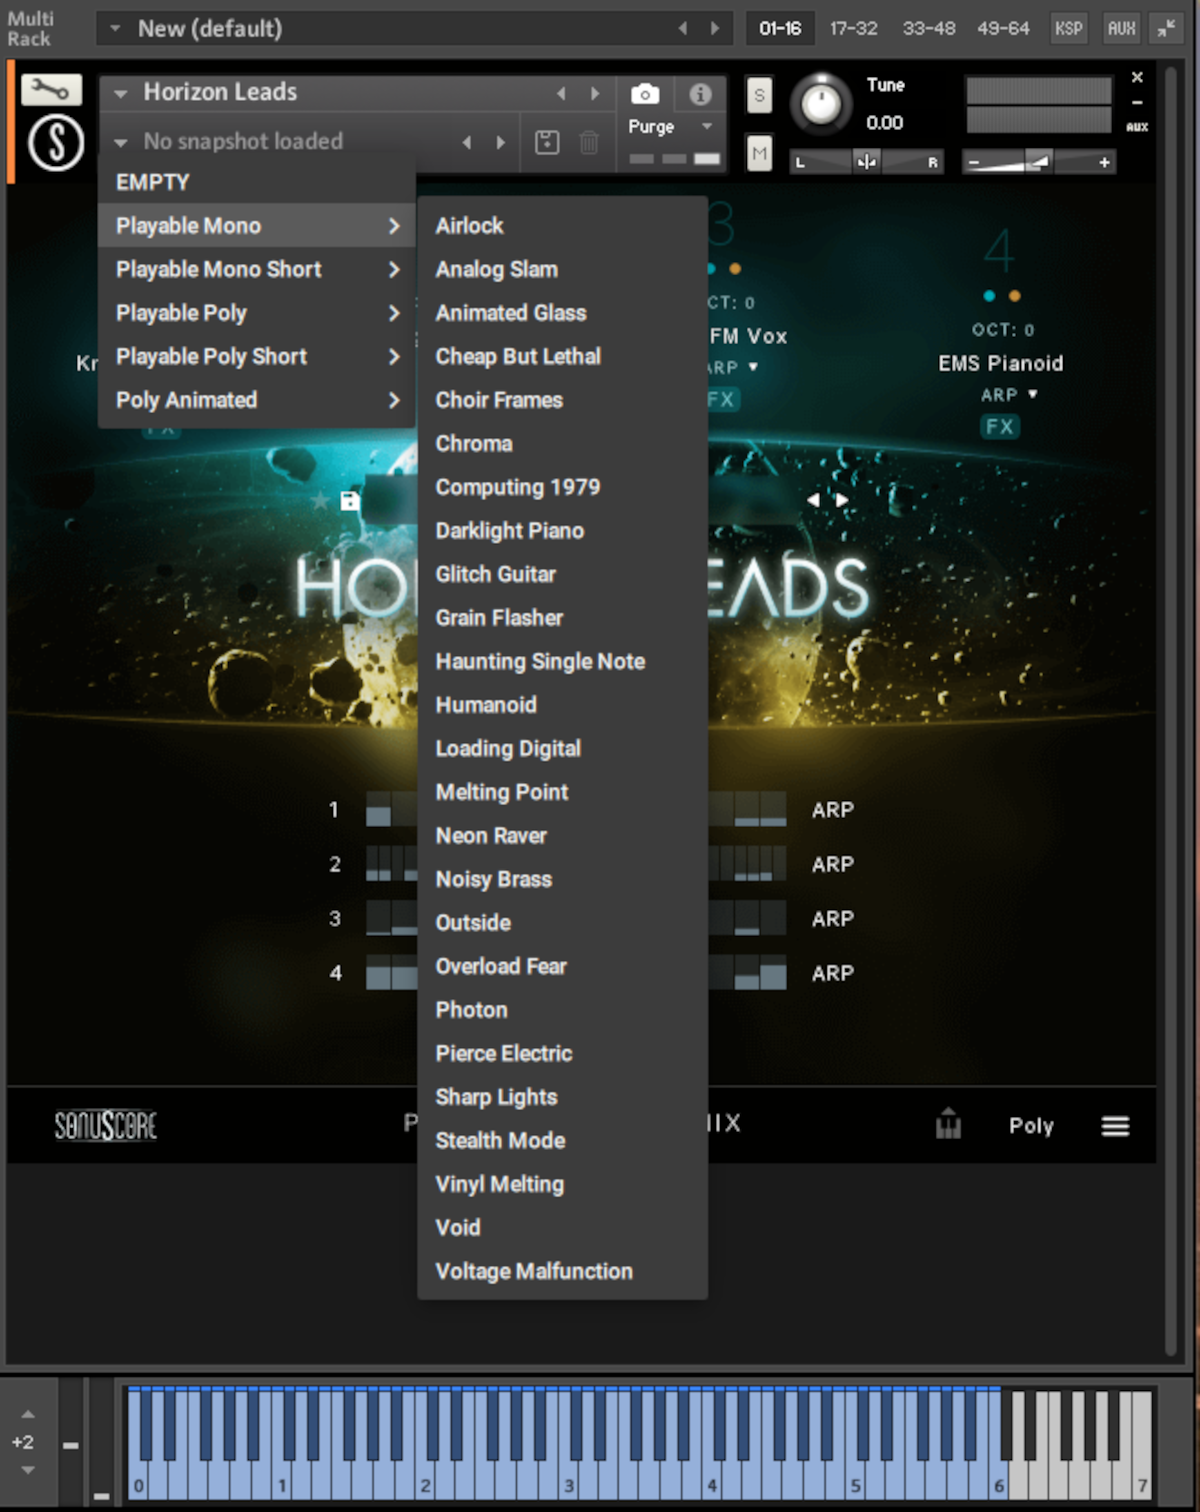This screenshot has width=1200, height=1512.
Task: Expand the Playable Mono Short submenu
Action: point(257,269)
